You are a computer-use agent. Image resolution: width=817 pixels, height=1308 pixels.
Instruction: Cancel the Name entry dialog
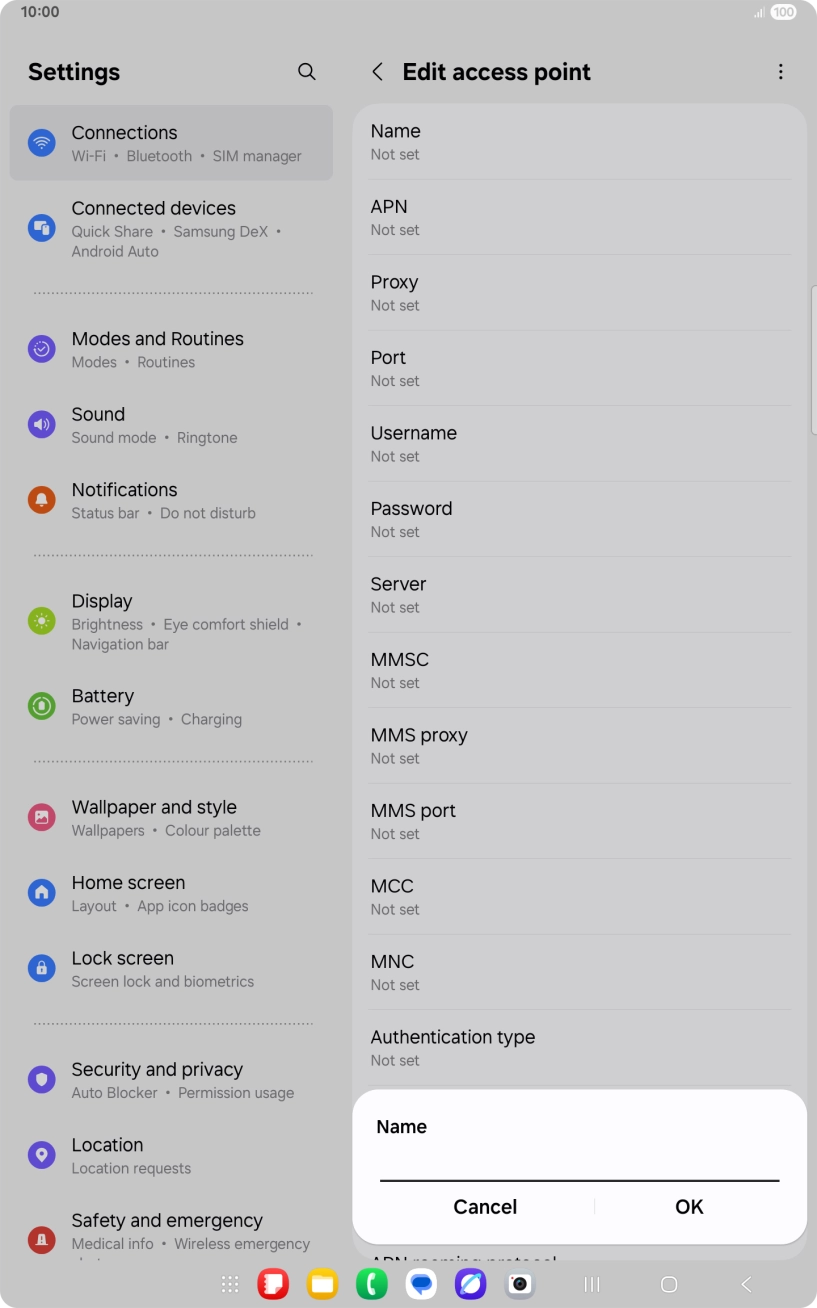(485, 1207)
